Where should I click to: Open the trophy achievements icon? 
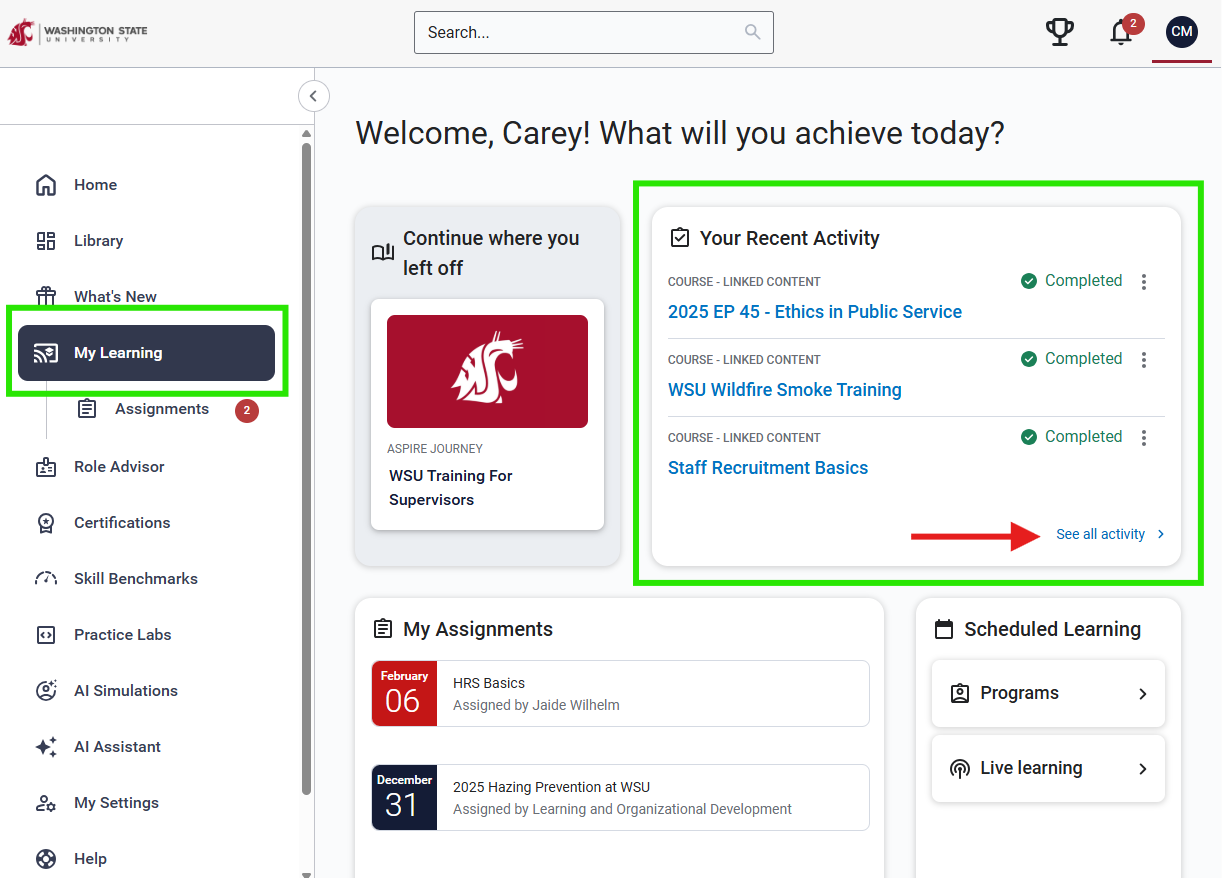point(1060,32)
